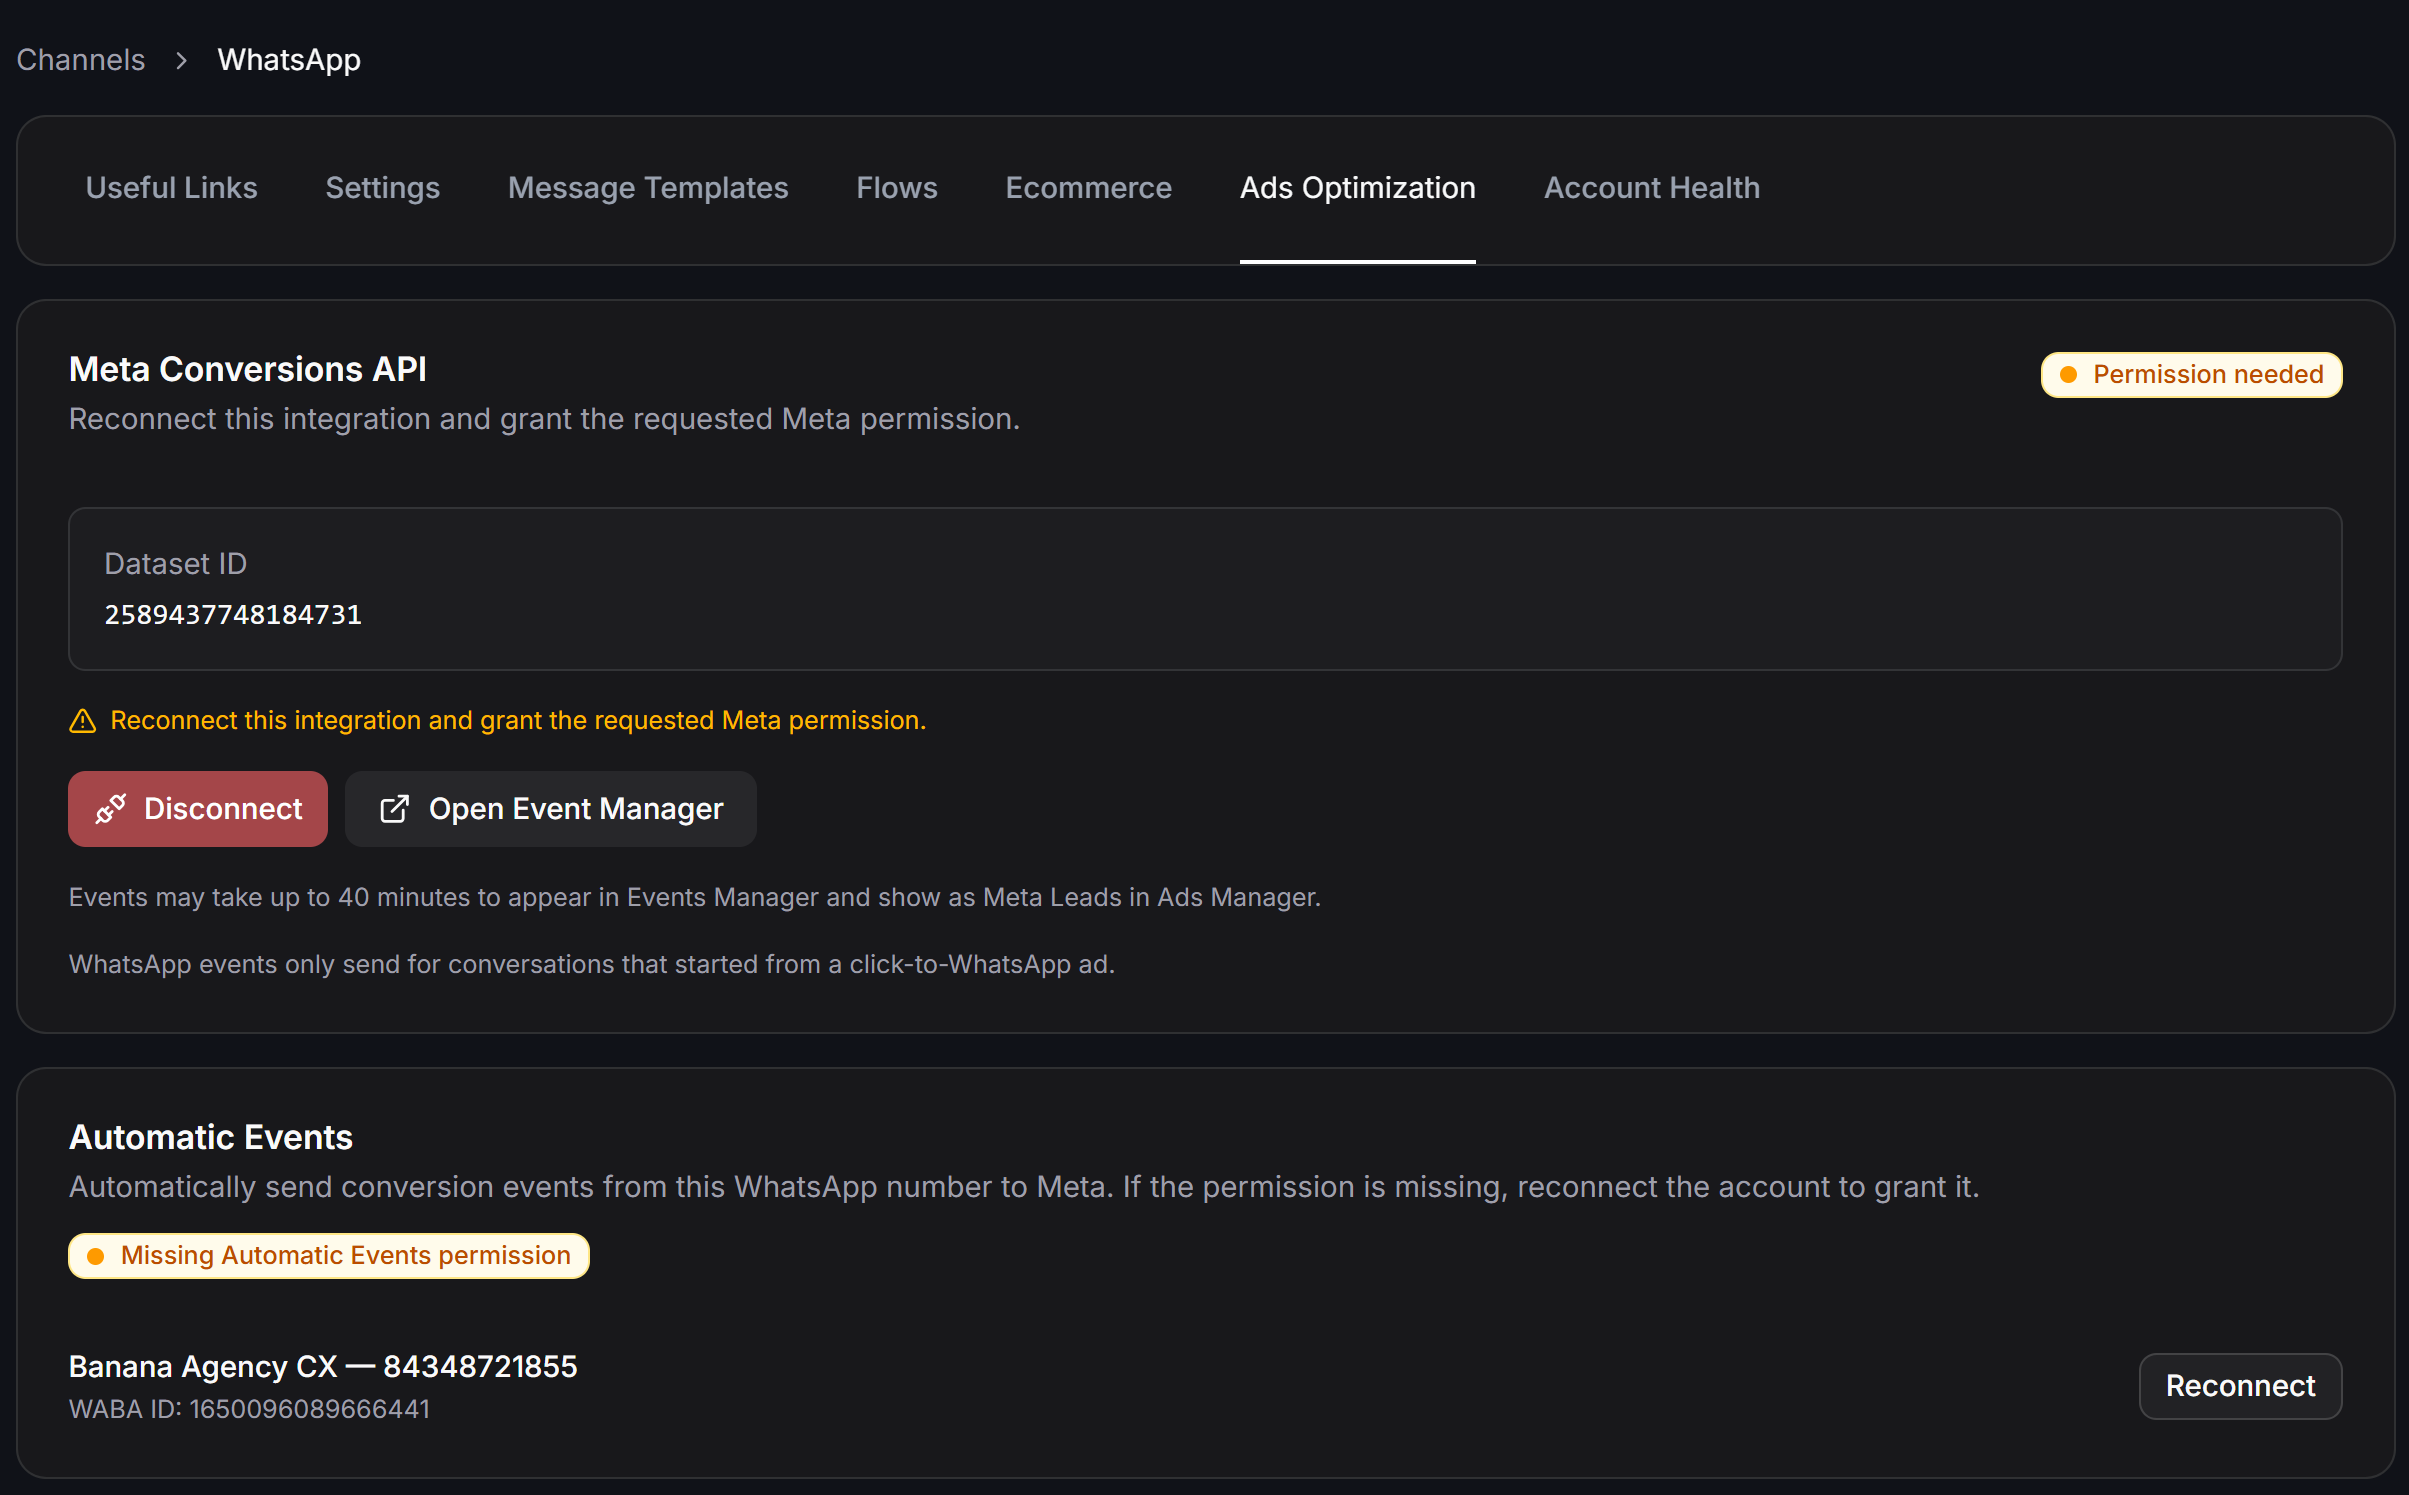
Task: Click the external-link icon beside Open Event Manager
Action: pyautogui.click(x=395, y=809)
